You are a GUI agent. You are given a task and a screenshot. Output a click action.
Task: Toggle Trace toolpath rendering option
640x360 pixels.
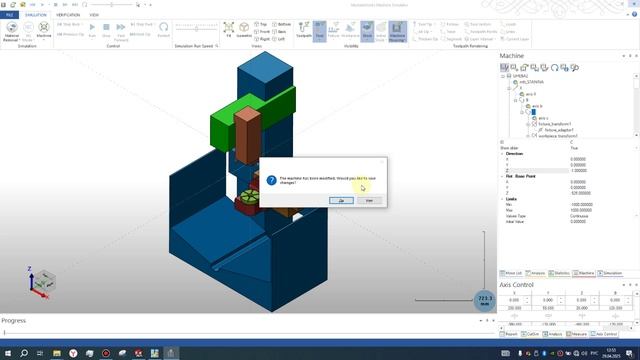[x=448, y=32]
